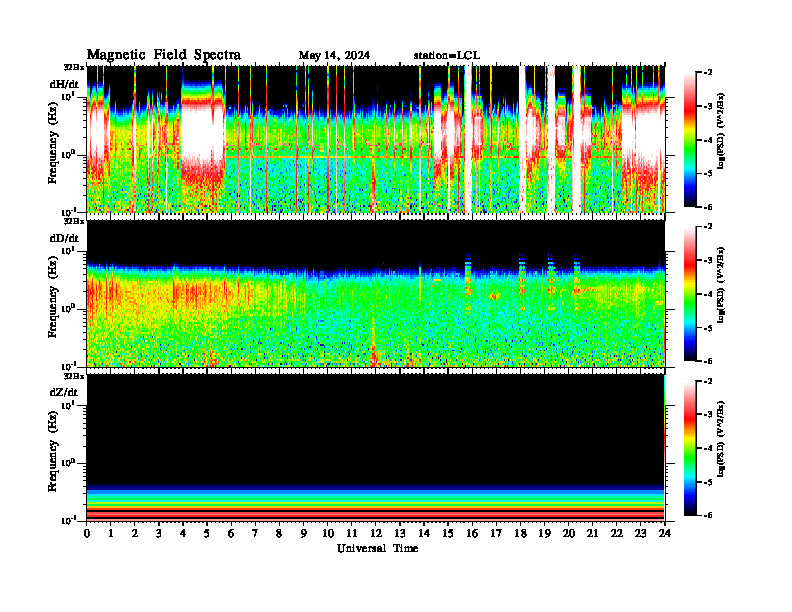Select the dZ/dt panel label
This screenshot has width=792, height=612.
[x=64, y=392]
